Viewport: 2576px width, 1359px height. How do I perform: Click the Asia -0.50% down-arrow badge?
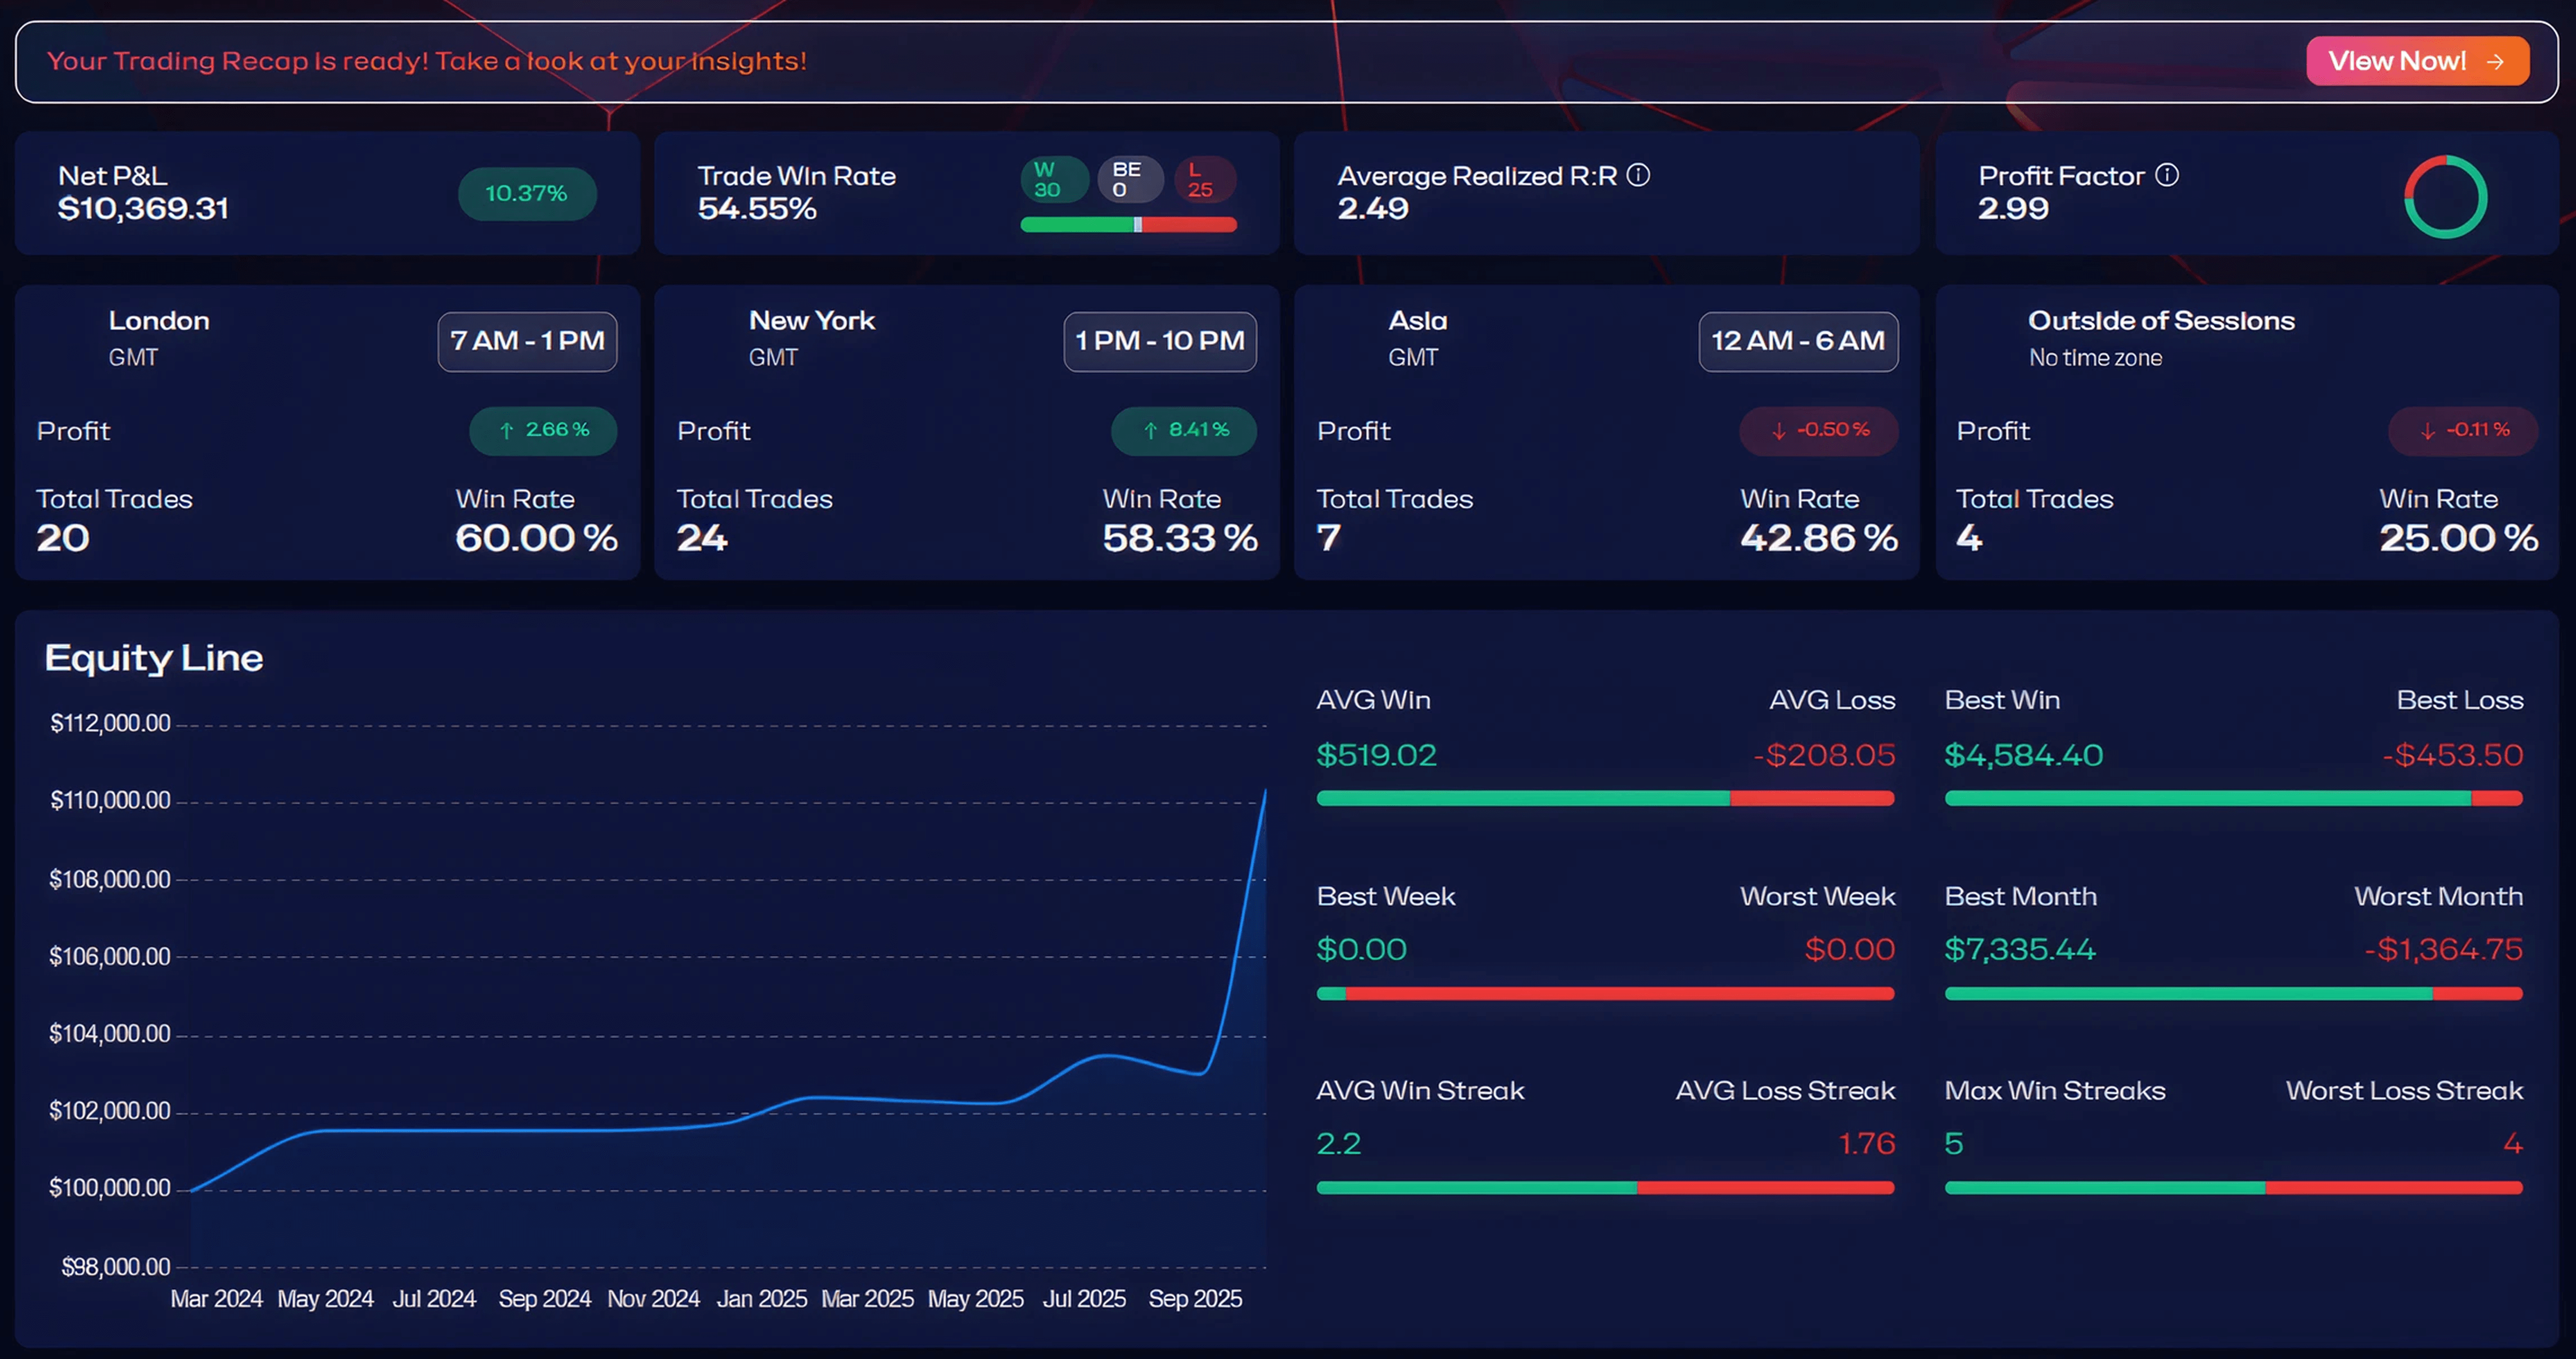click(1818, 430)
